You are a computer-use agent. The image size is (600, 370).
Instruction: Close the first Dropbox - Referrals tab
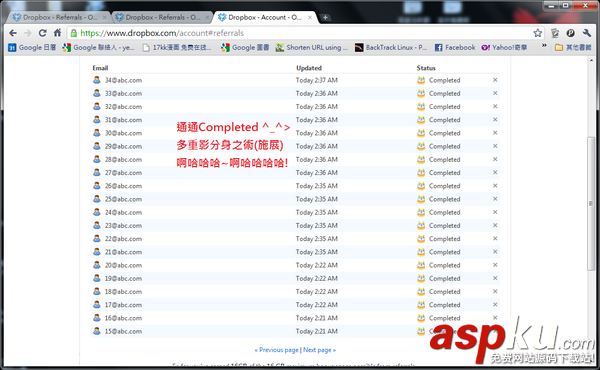(104, 18)
